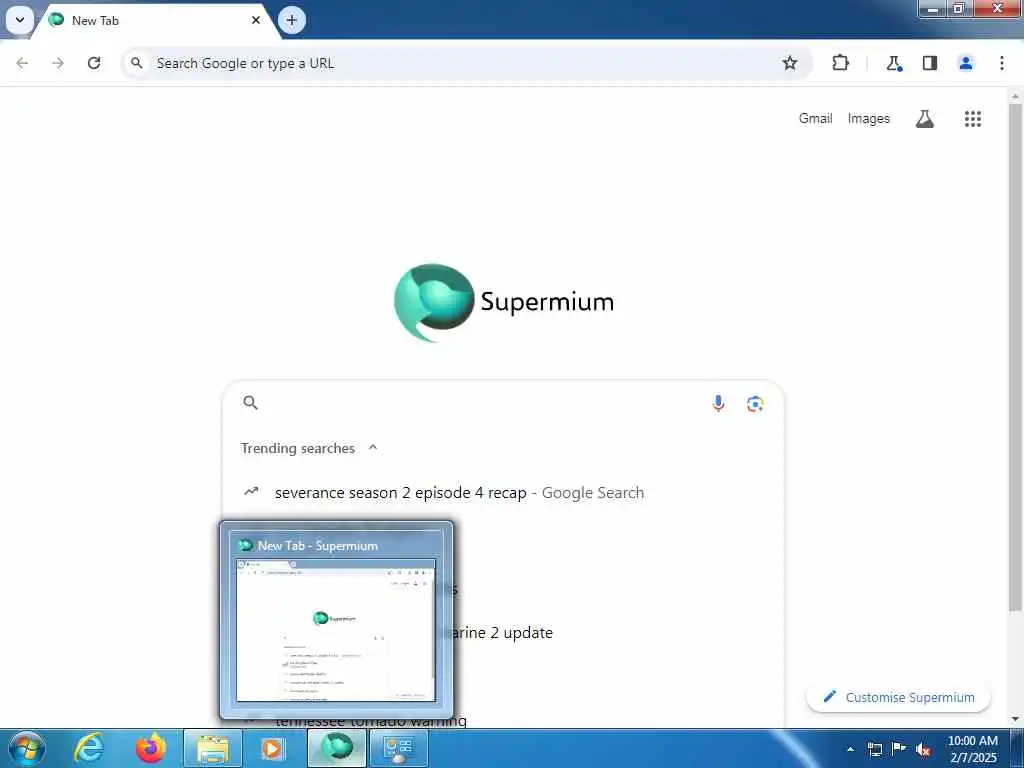Image resolution: width=1024 pixels, height=768 pixels.
Task: Go back with the back arrow
Action: pyautogui.click(x=22, y=63)
